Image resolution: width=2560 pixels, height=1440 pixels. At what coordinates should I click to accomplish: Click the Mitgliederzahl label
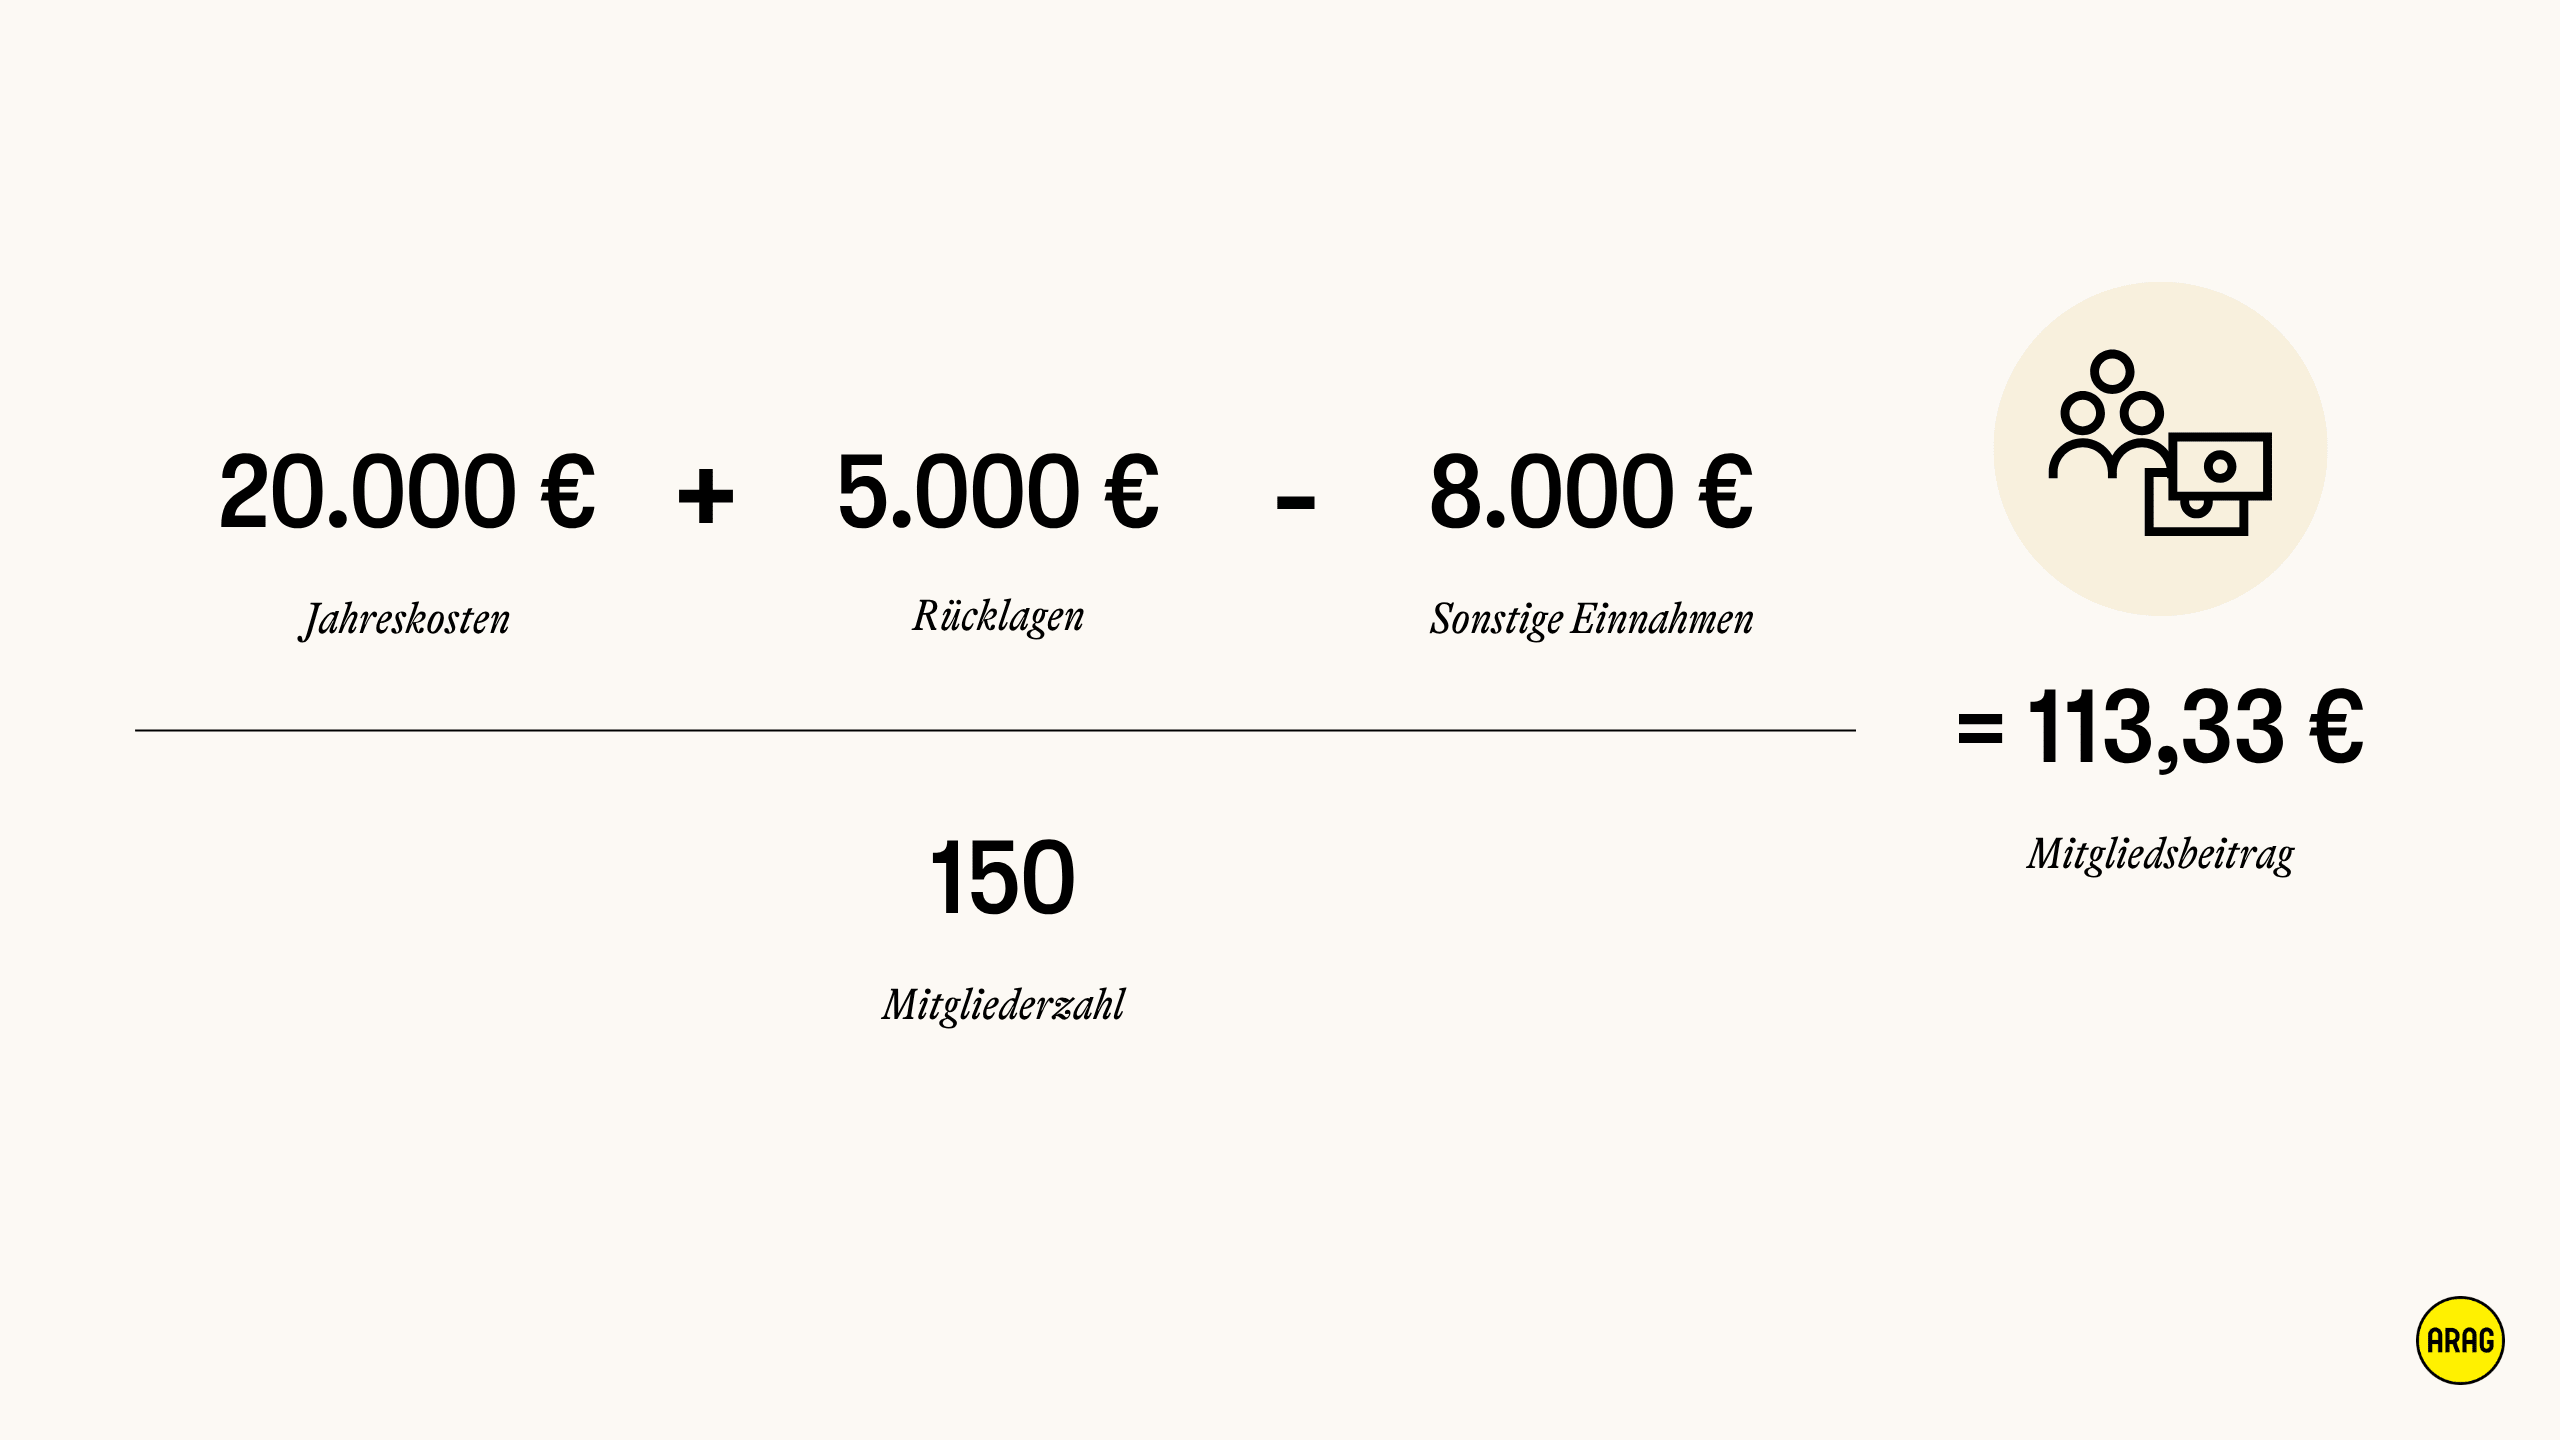(1003, 1005)
